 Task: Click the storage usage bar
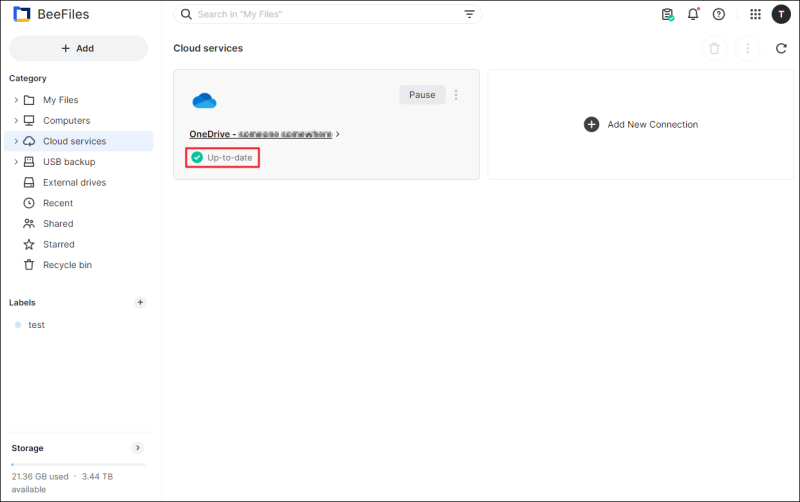point(79,465)
